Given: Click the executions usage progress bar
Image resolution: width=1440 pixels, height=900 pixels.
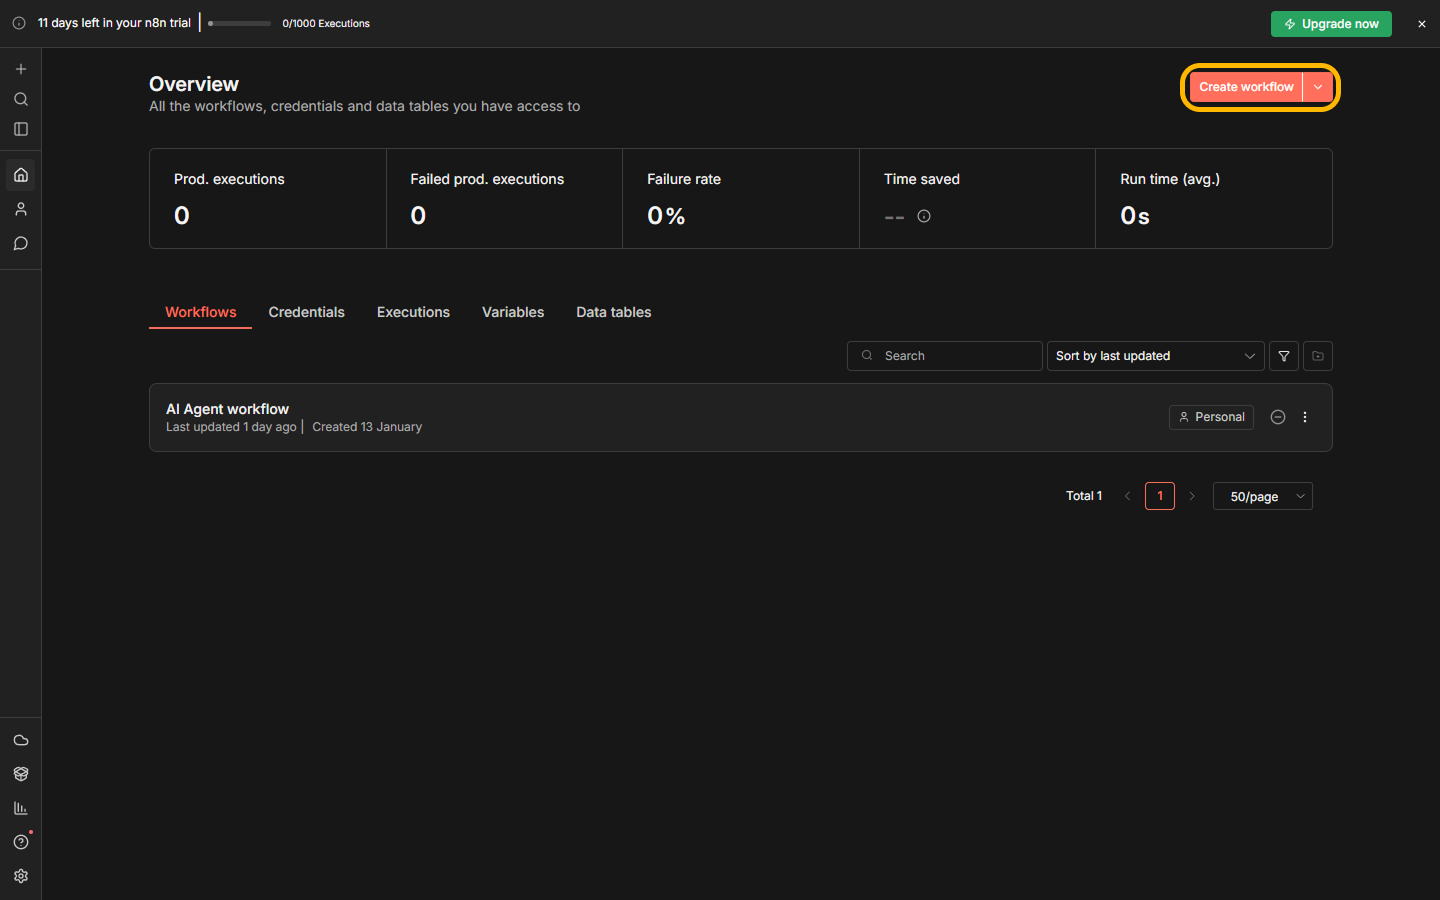Looking at the screenshot, I should (239, 23).
